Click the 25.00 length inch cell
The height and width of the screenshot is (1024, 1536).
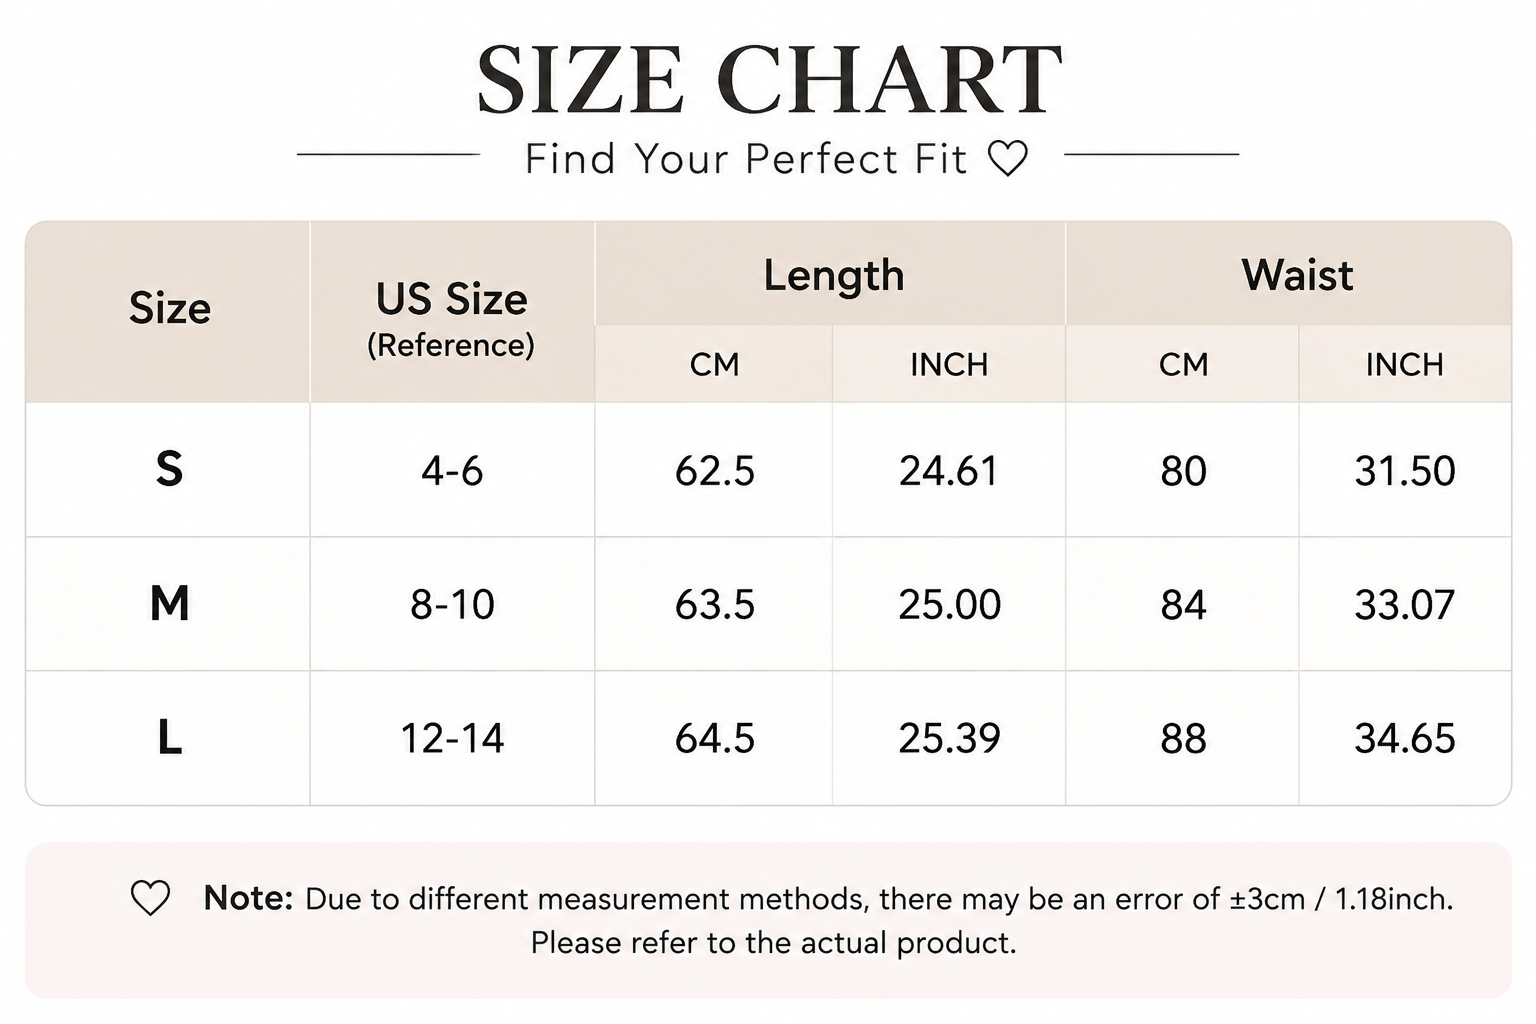[949, 604]
